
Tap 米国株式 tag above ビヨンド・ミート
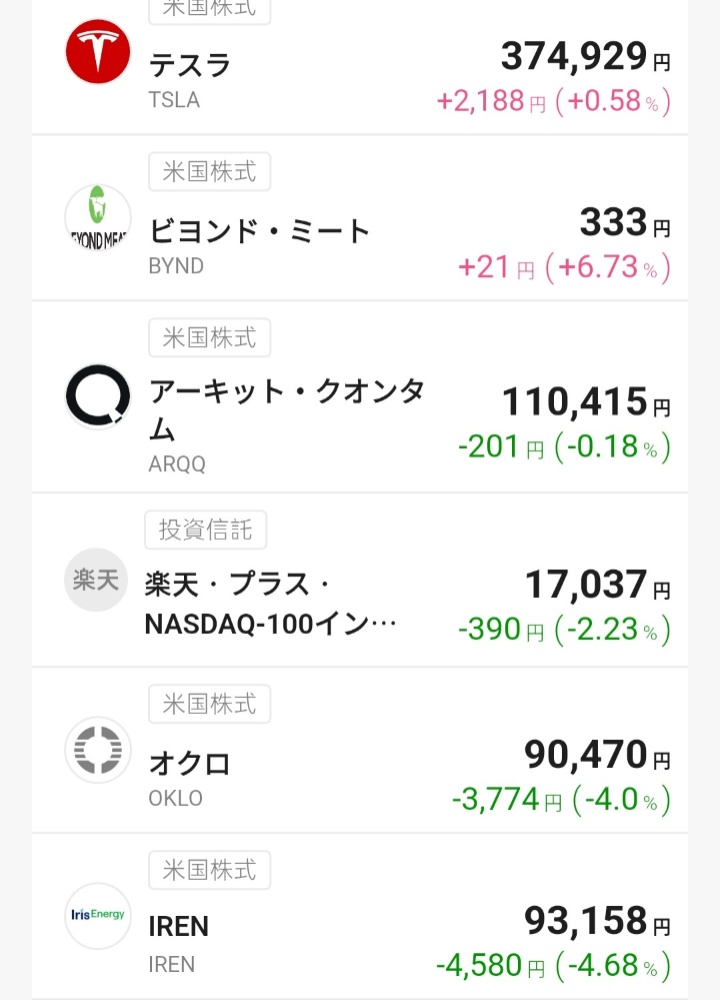coord(209,172)
